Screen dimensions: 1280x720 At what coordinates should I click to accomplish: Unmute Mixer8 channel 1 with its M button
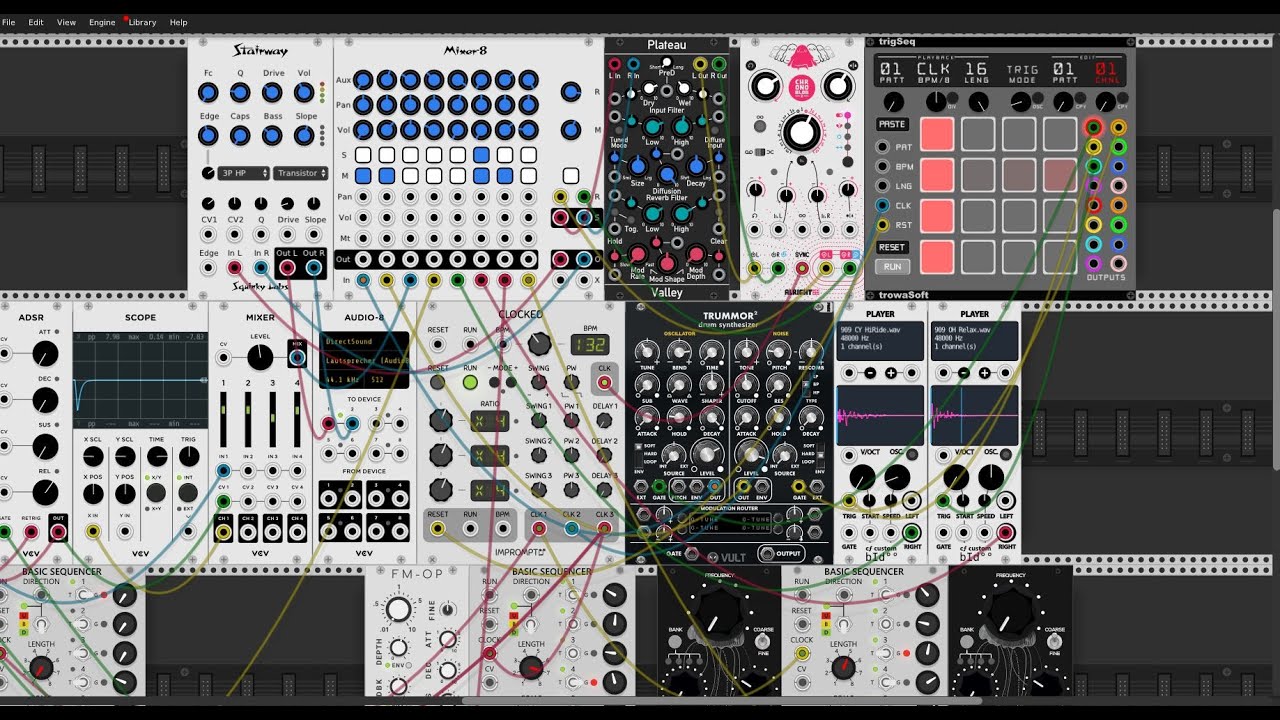pos(362,176)
